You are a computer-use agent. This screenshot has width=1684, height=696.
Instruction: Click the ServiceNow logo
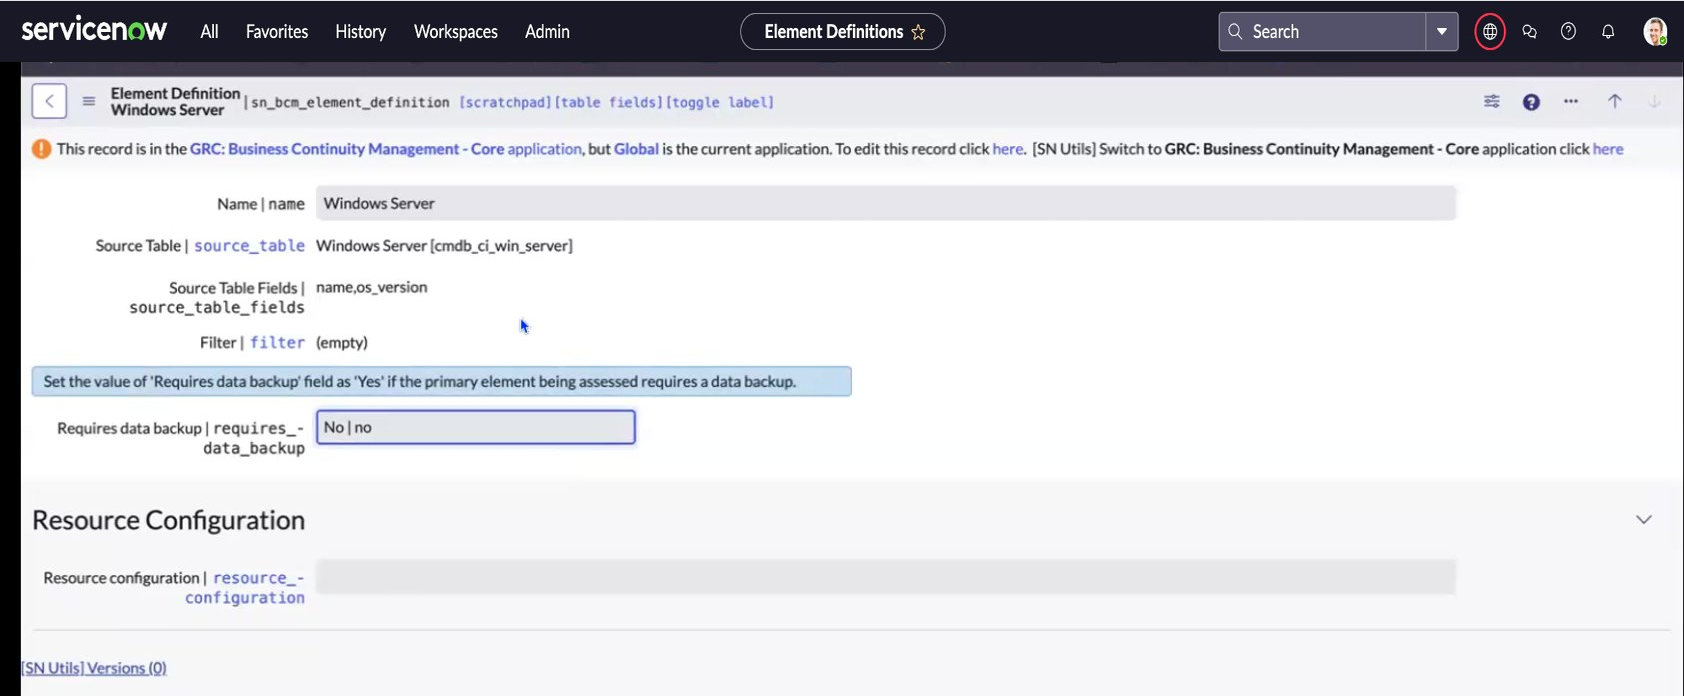click(x=94, y=30)
